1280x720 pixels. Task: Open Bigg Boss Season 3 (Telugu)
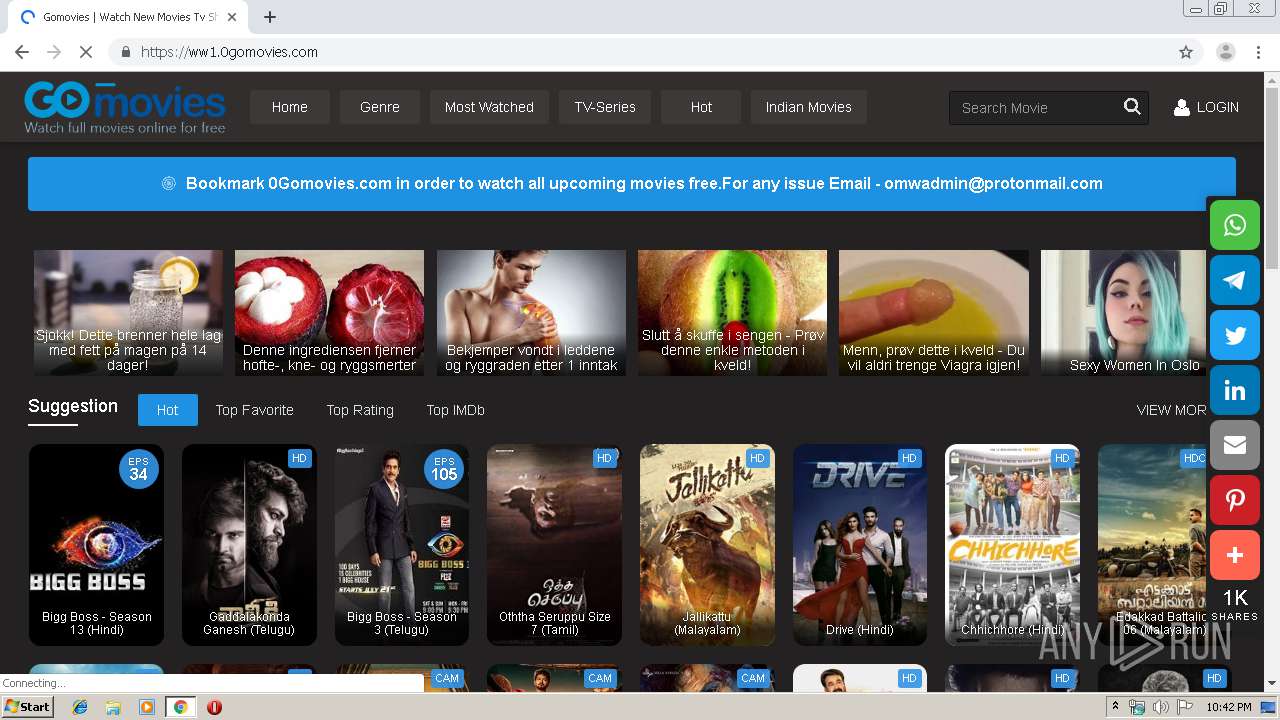click(402, 545)
